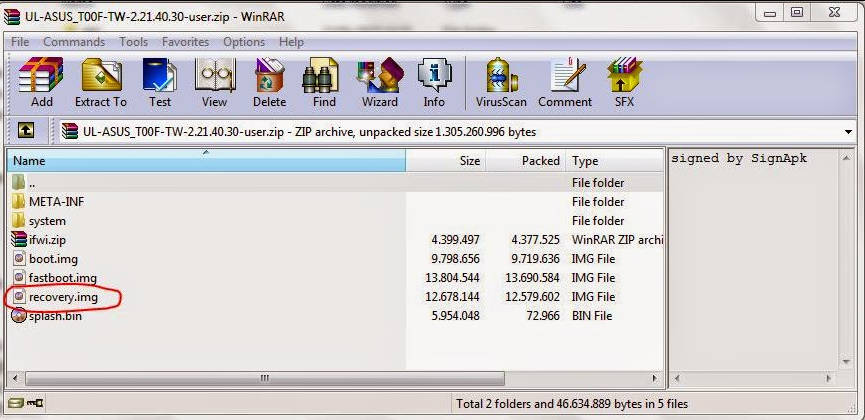
Task: Open the Favorites menu
Action: point(185,42)
